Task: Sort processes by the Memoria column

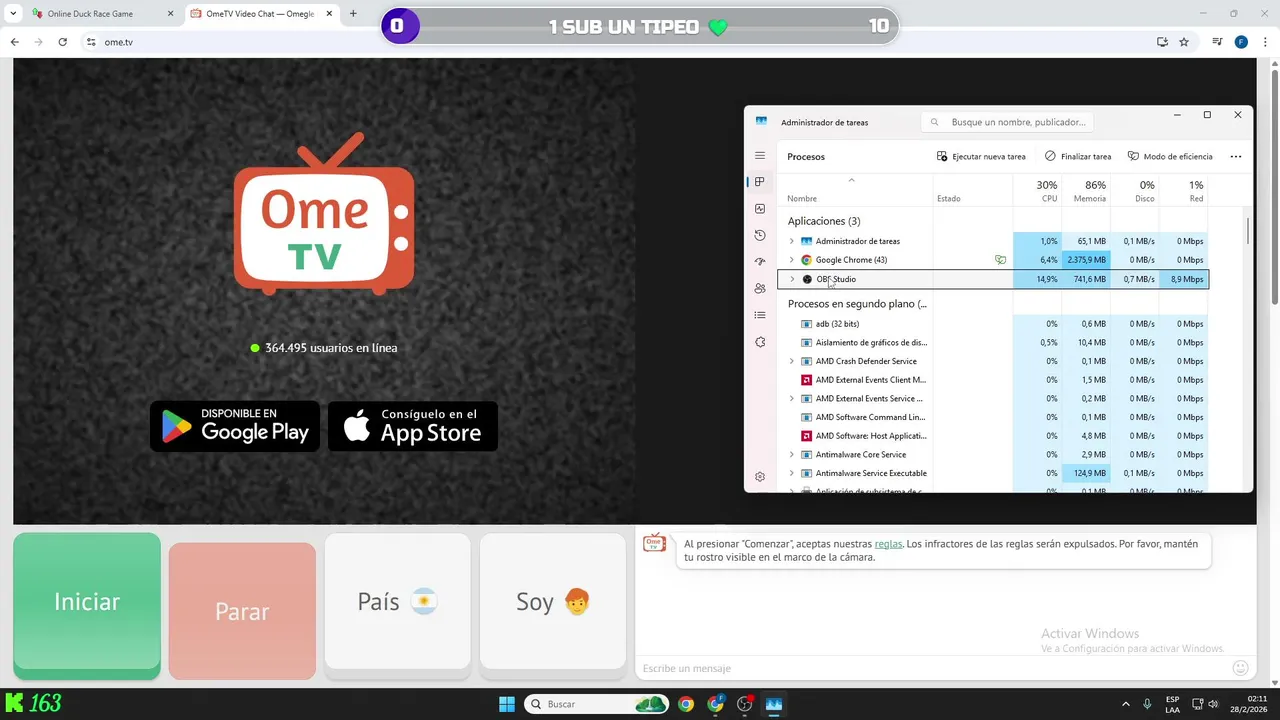Action: pos(1086,191)
